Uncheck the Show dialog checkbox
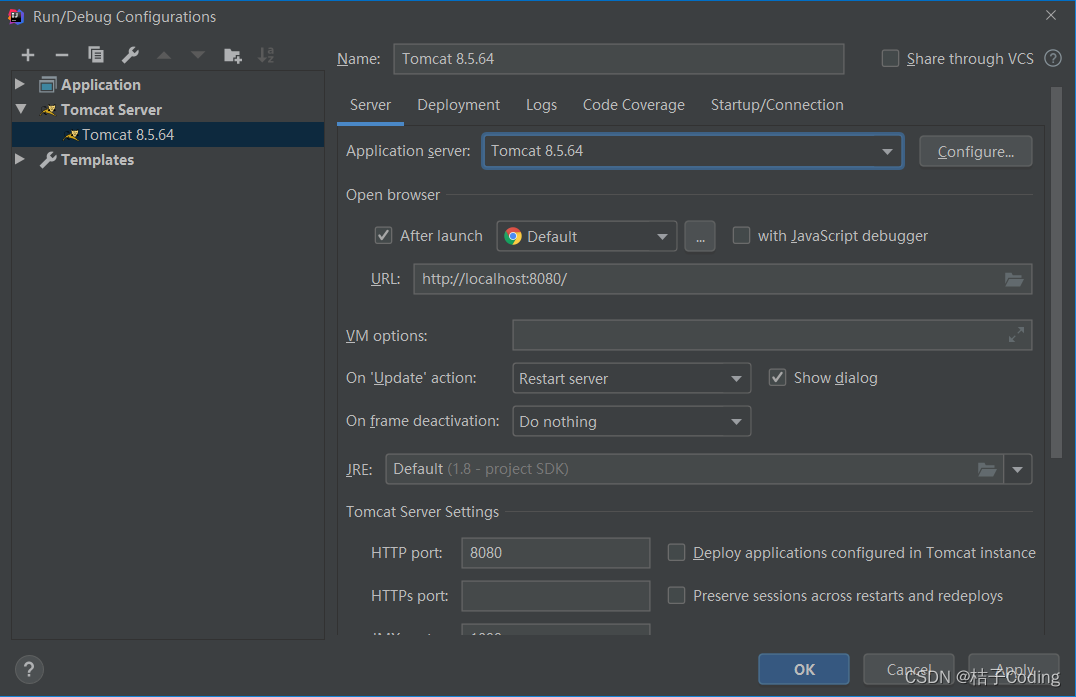The image size is (1076, 697). [x=777, y=377]
